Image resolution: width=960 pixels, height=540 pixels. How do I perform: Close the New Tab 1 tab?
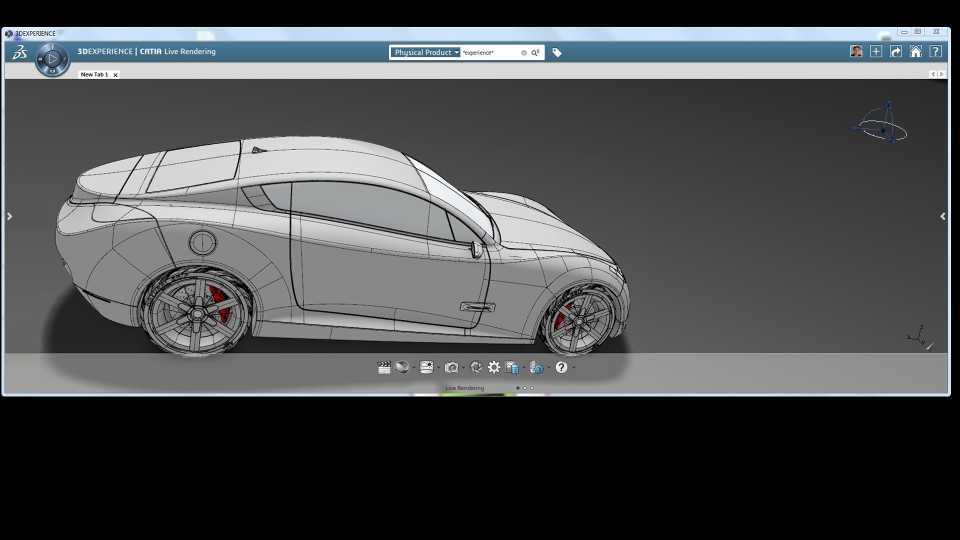tap(115, 75)
